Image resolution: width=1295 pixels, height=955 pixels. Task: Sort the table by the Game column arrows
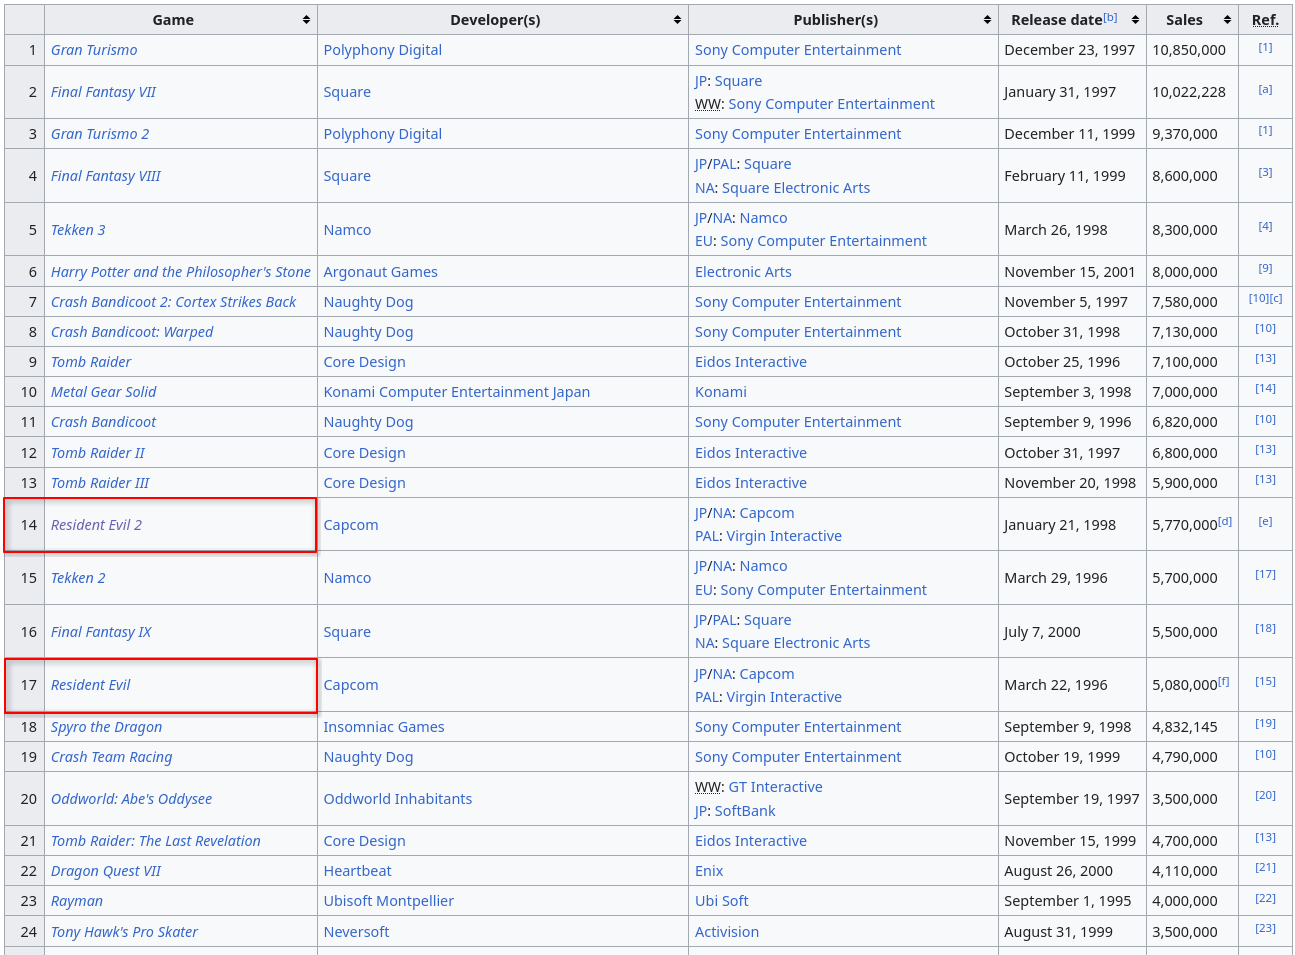[x=306, y=20]
